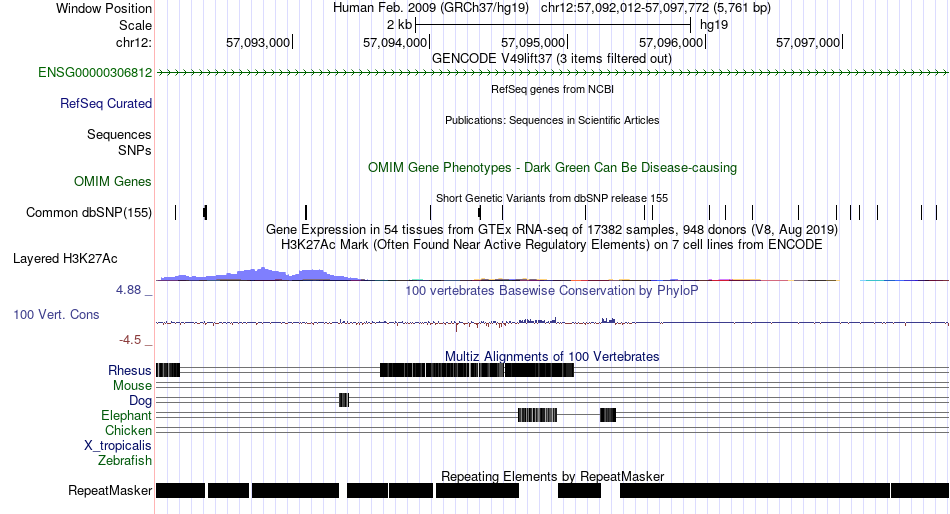Screen dimensions: 950x514
Task: Click the RefSeq genes from NCBI title
Action: click(553, 89)
